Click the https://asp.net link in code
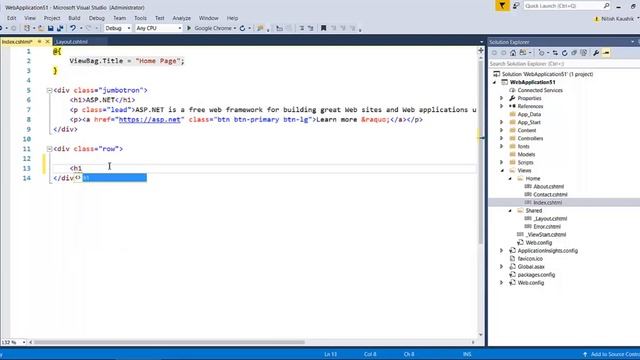The height and width of the screenshot is (360, 640). pyautogui.click(x=149, y=120)
